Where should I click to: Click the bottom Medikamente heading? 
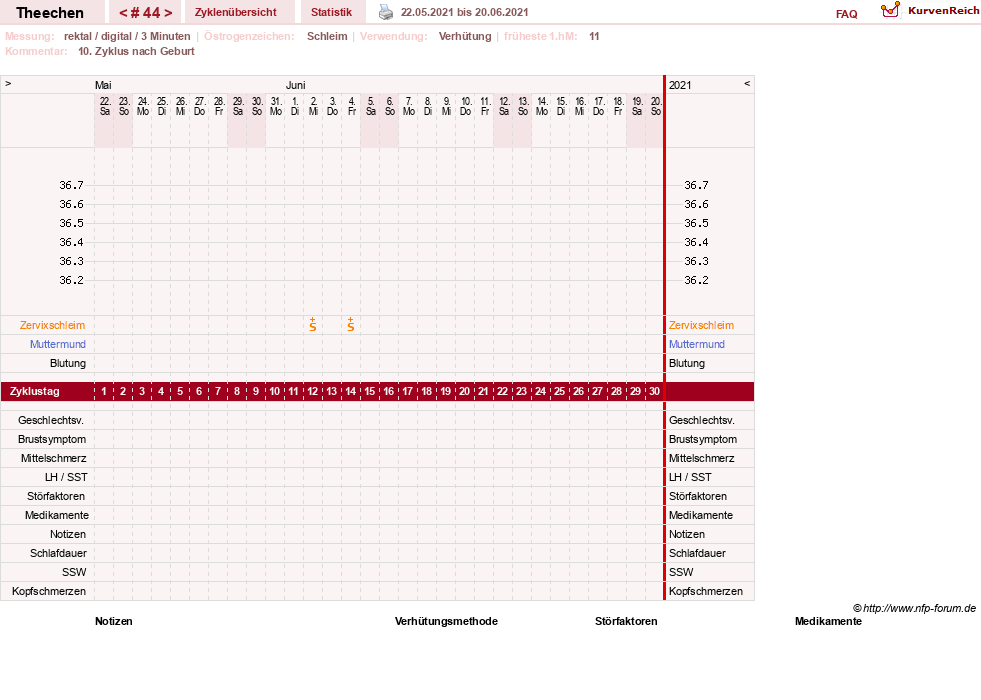pos(828,621)
